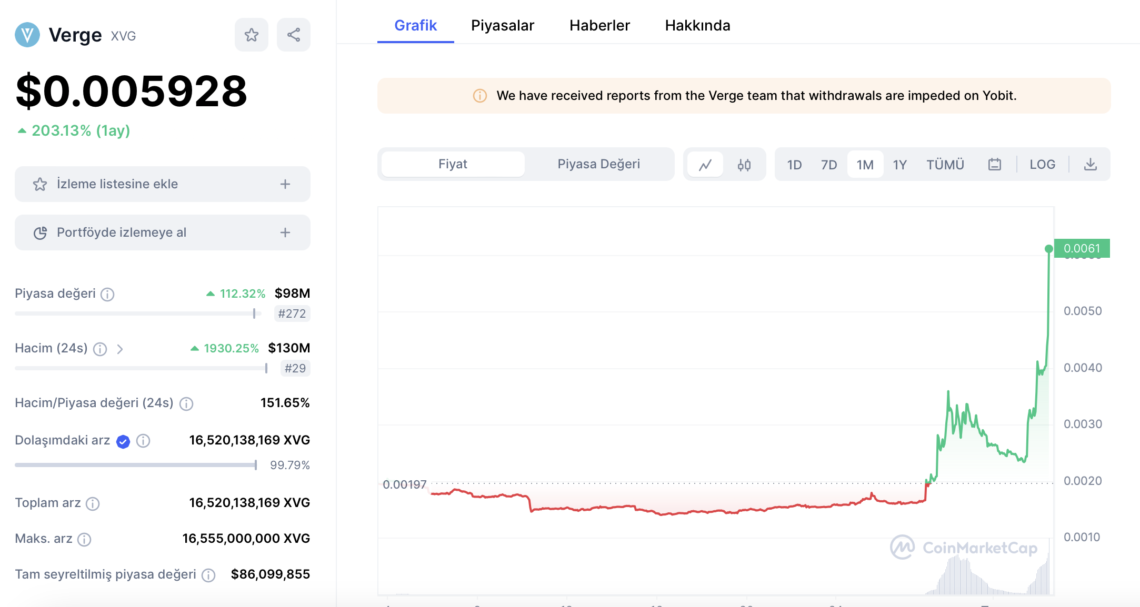Click the verified badge by Dolaşımdaki arz

(x=123, y=441)
